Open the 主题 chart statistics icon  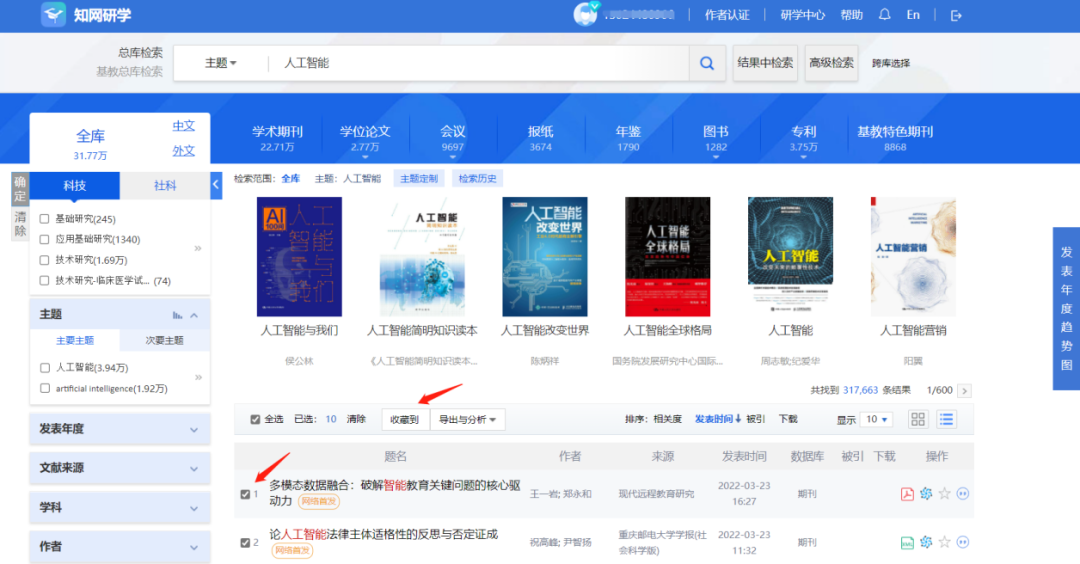(177, 315)
